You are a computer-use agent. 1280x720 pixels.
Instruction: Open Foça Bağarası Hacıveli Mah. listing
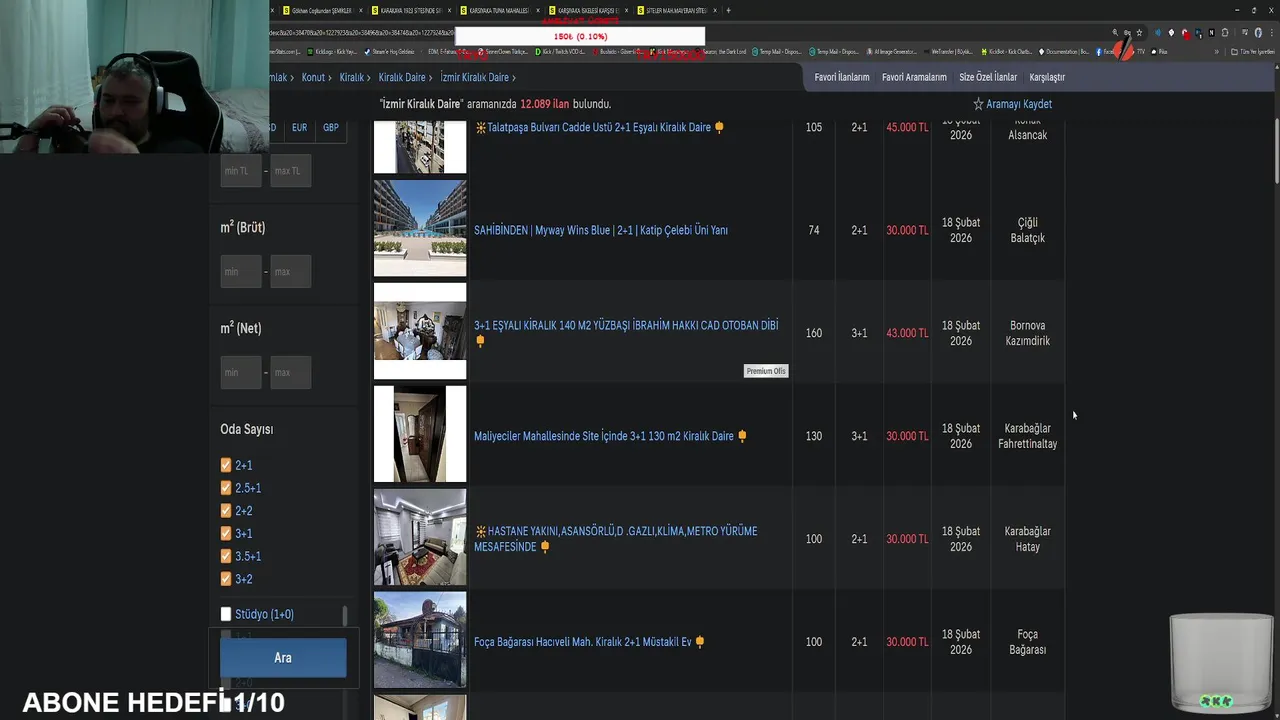tap(583, 642)
